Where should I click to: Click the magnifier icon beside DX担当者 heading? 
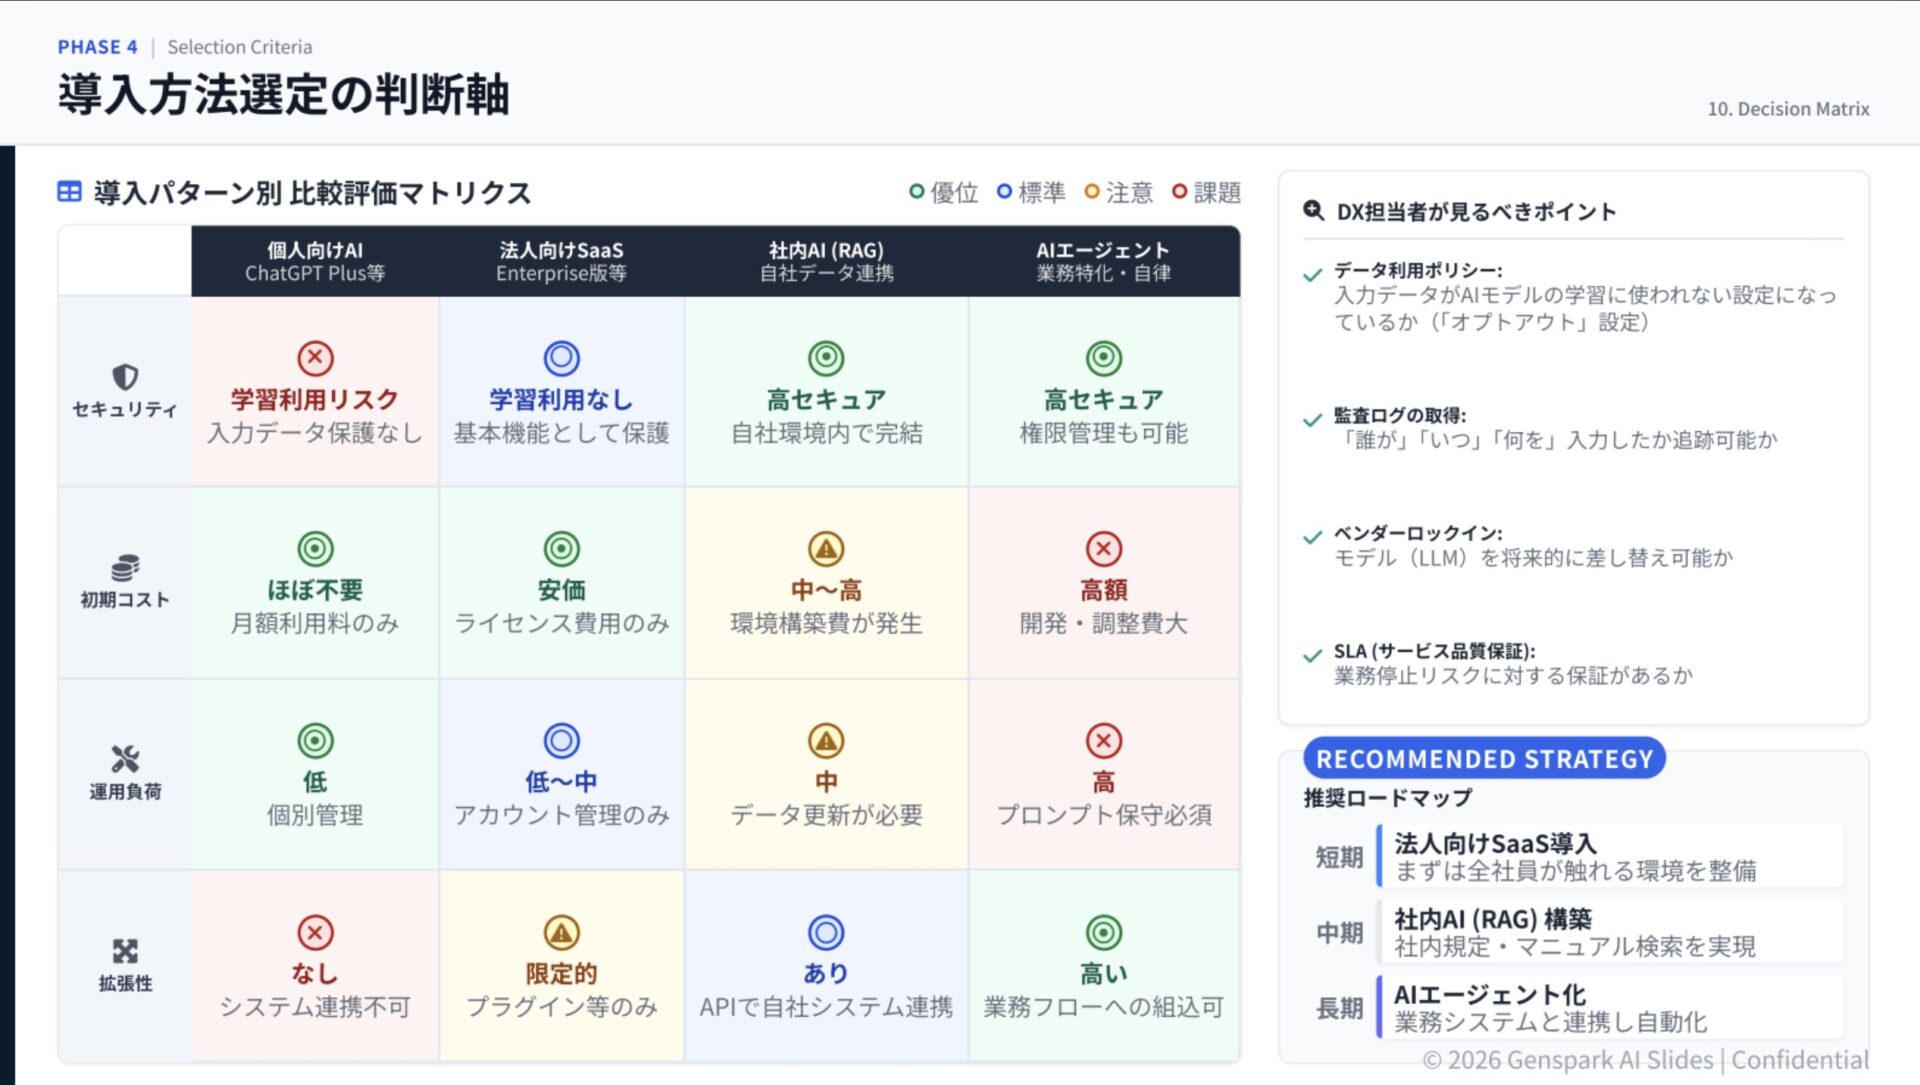[1313, 211]
